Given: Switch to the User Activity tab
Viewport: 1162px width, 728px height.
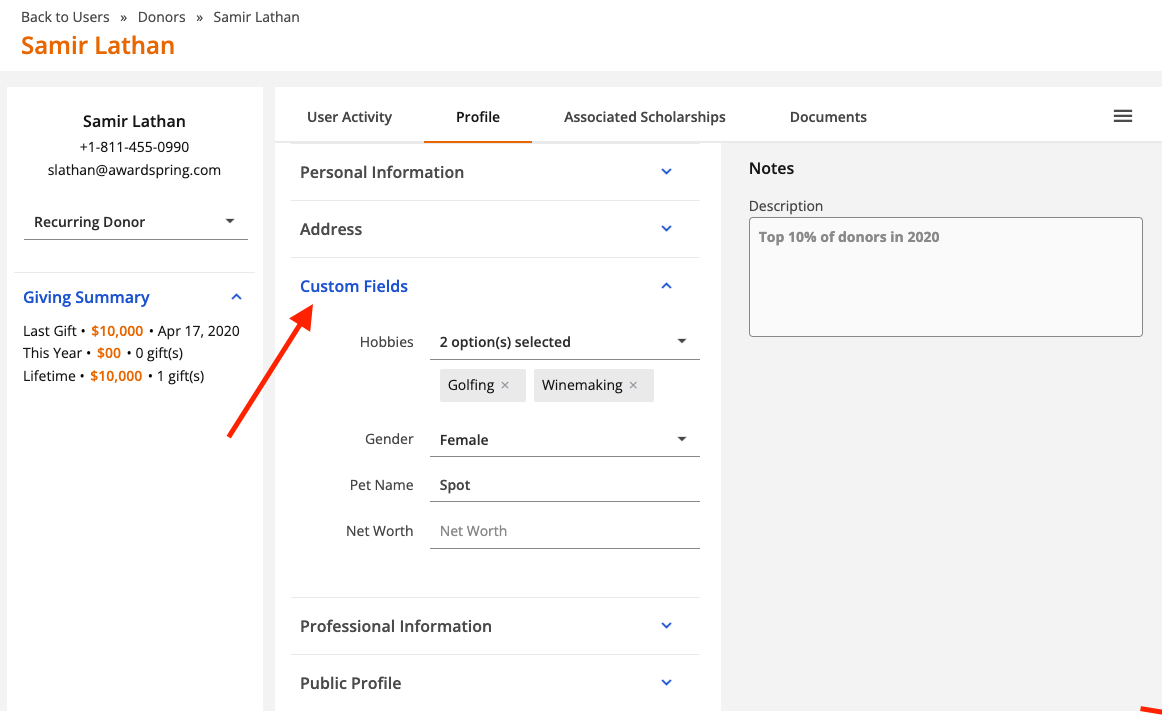Looking at the screenshot, I should pyautogui.click(x=349, y=116).
